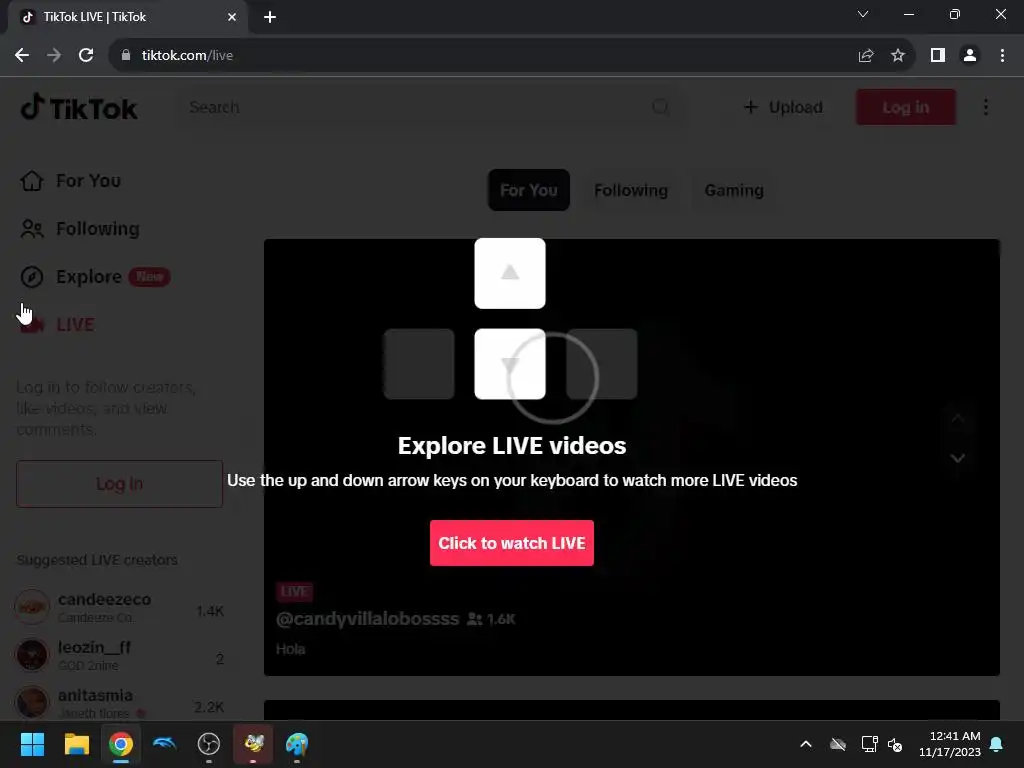Open anitasmia suggested creator name
The width and height of the screenshot is (1024, 768).
[95, 695]
